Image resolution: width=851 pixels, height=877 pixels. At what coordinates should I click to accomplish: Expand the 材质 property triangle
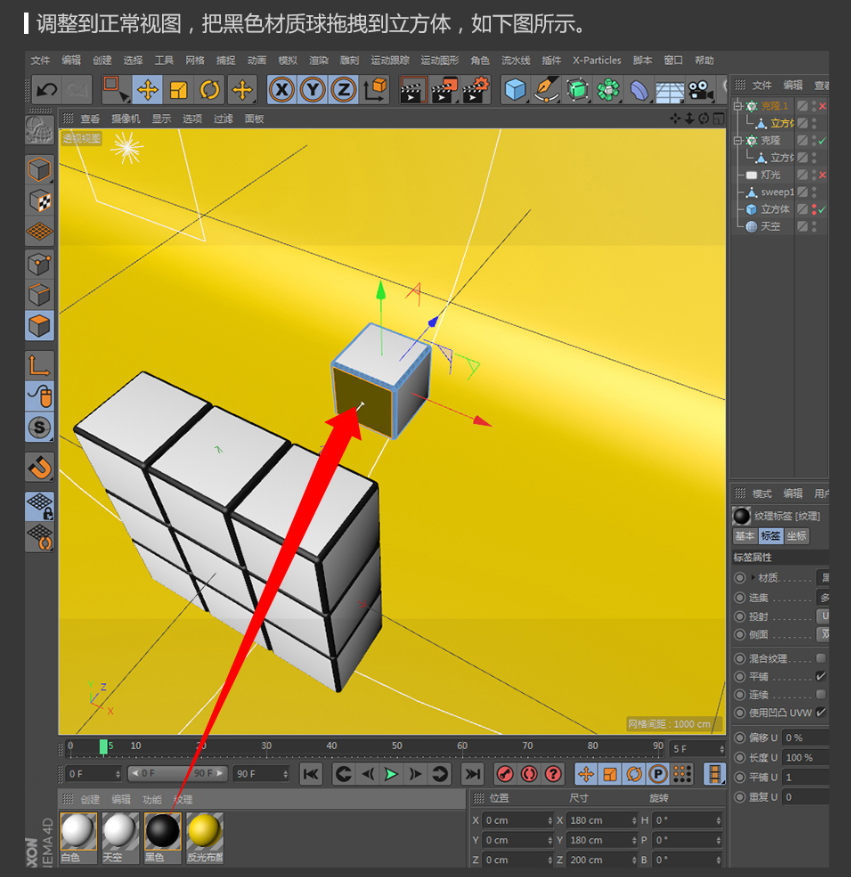(752, 578)
